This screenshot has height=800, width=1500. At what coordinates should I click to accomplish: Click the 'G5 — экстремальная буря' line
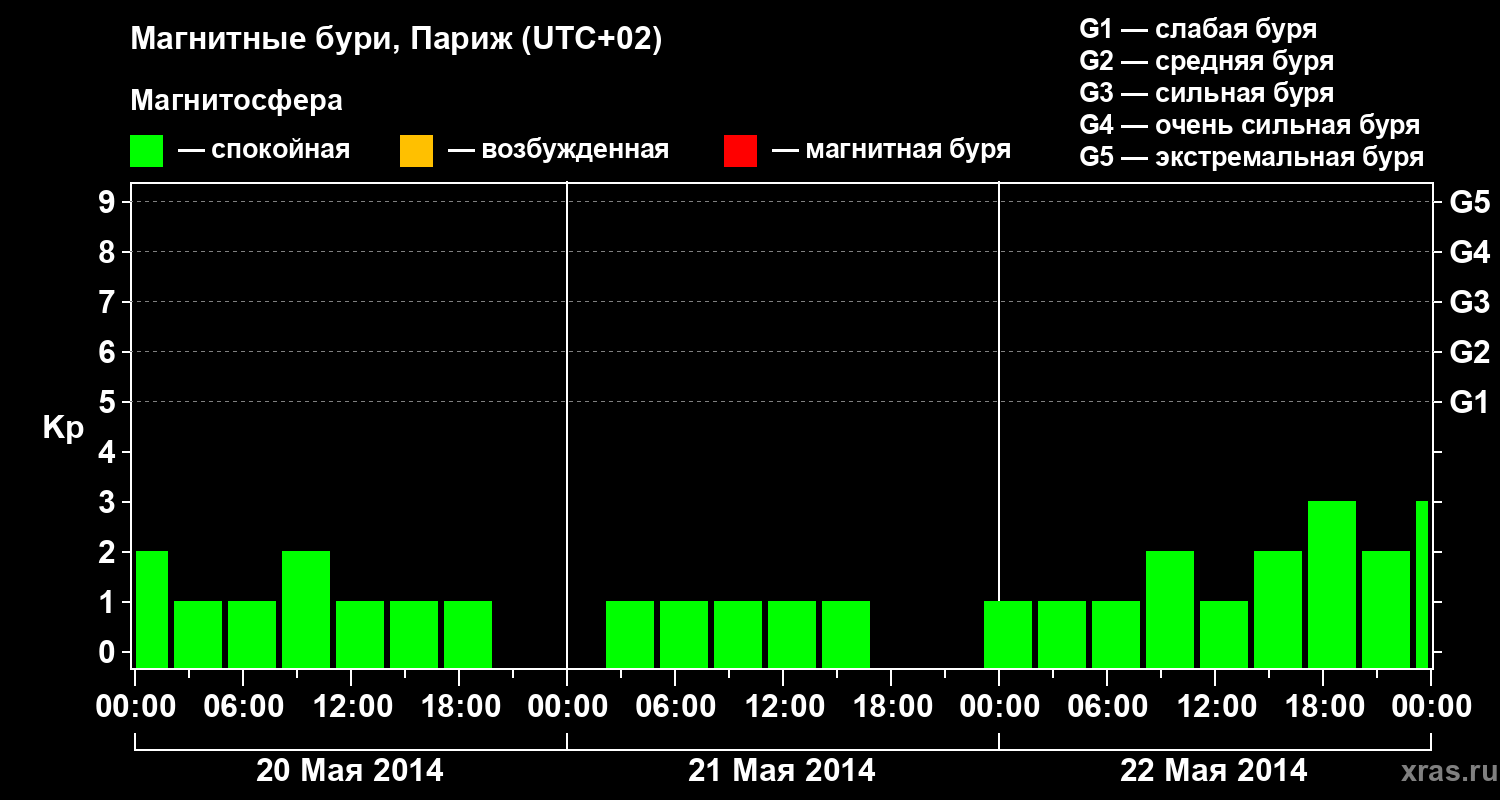tap(1252, 157)
